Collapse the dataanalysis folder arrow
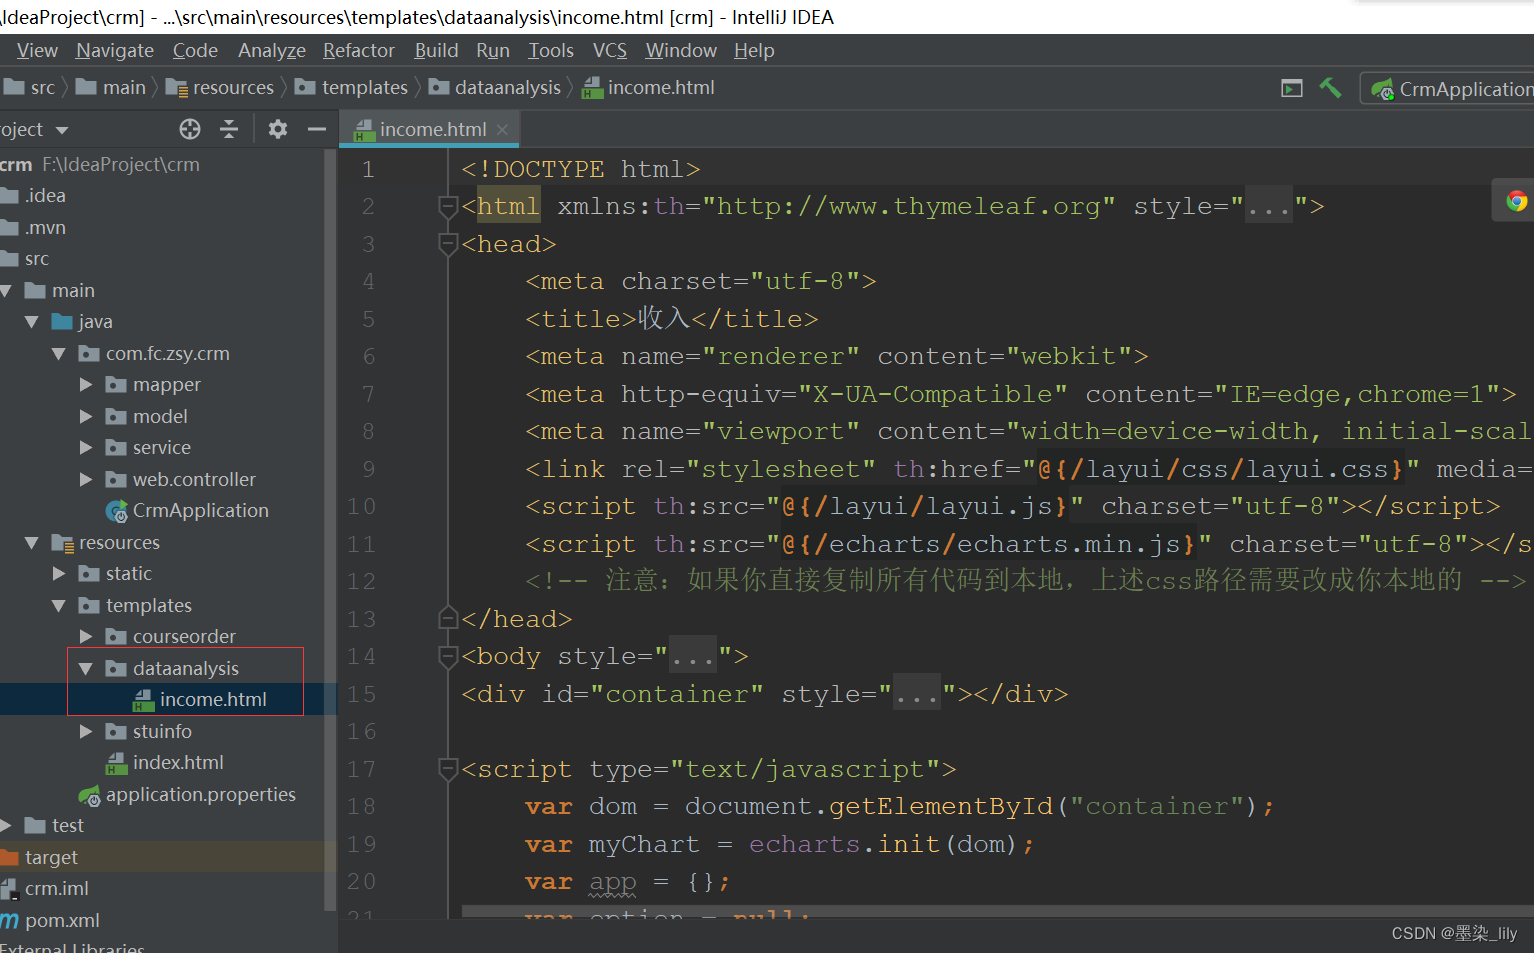 click(86, 669)
